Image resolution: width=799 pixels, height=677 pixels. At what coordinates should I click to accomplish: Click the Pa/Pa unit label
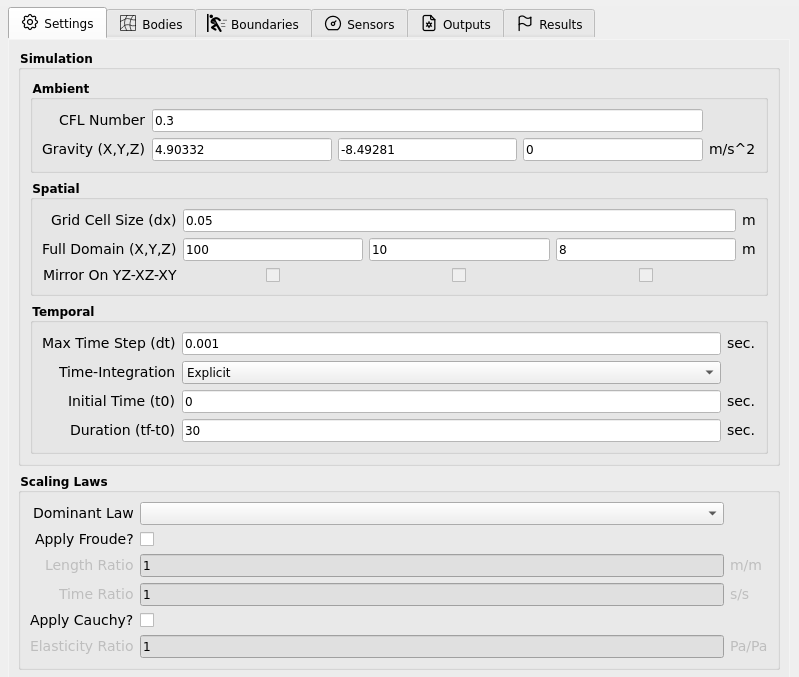coord(749,646)
